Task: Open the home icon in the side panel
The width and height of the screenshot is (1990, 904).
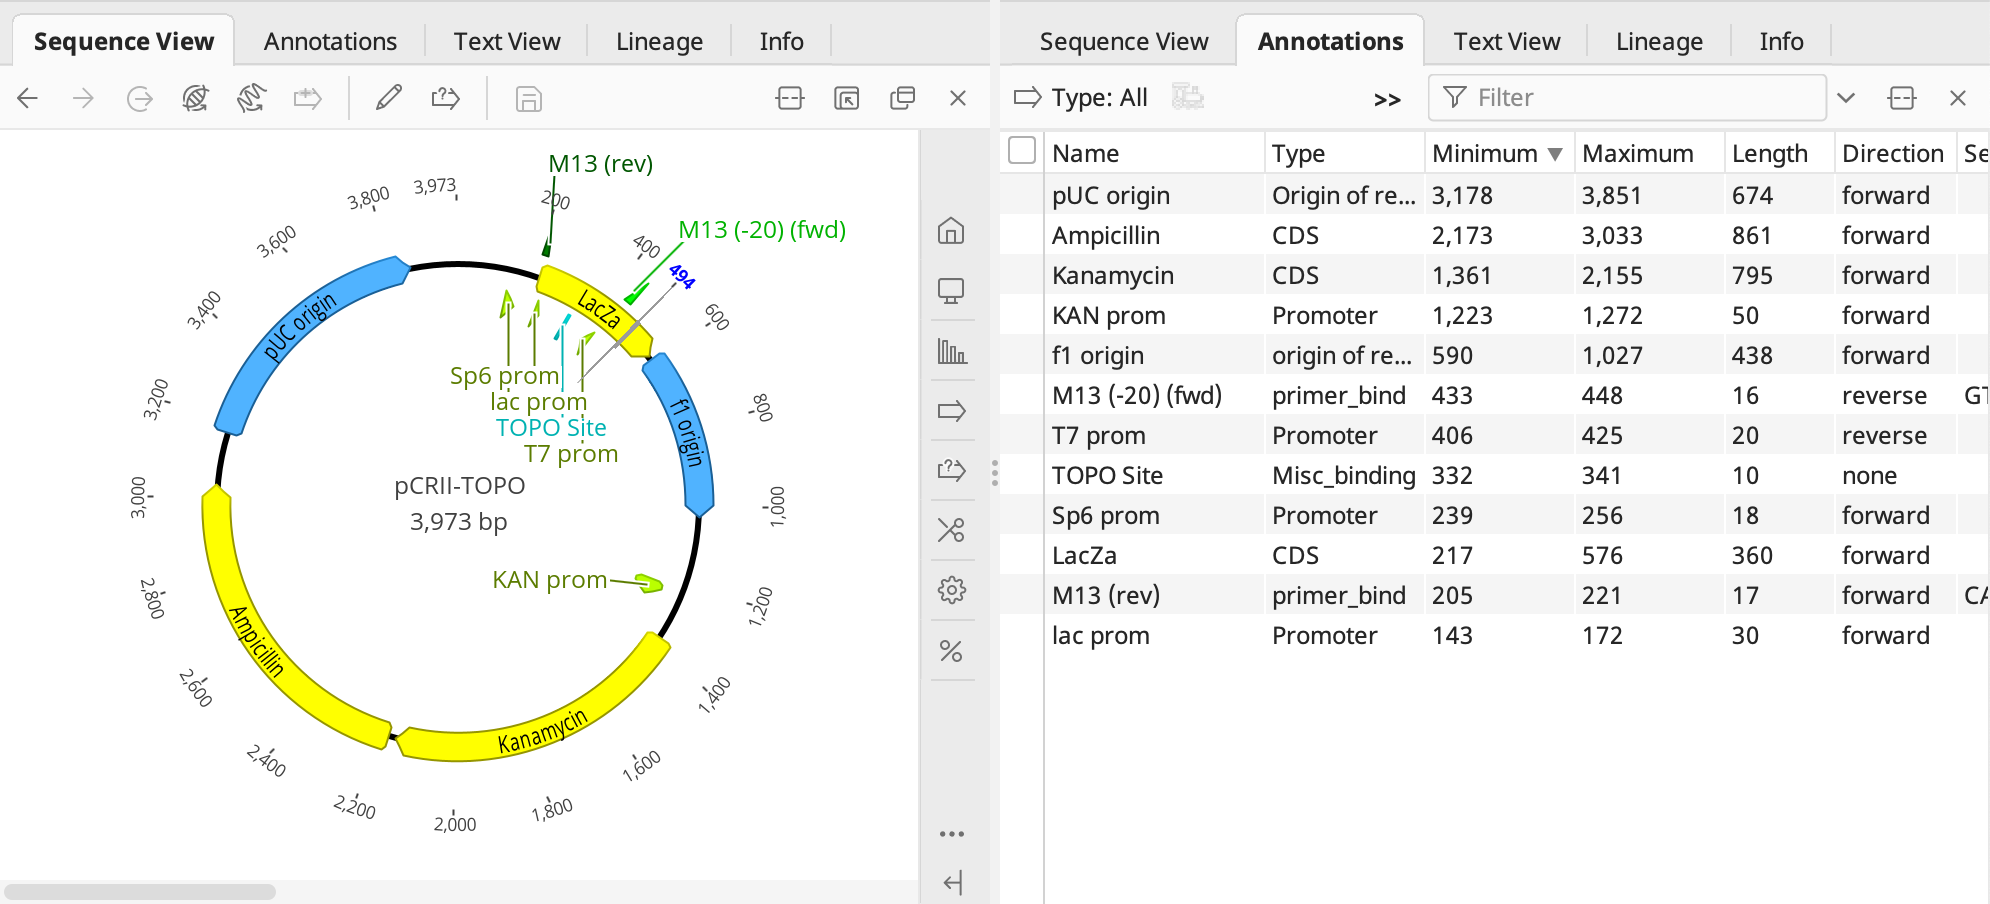Action: point(951,231)
